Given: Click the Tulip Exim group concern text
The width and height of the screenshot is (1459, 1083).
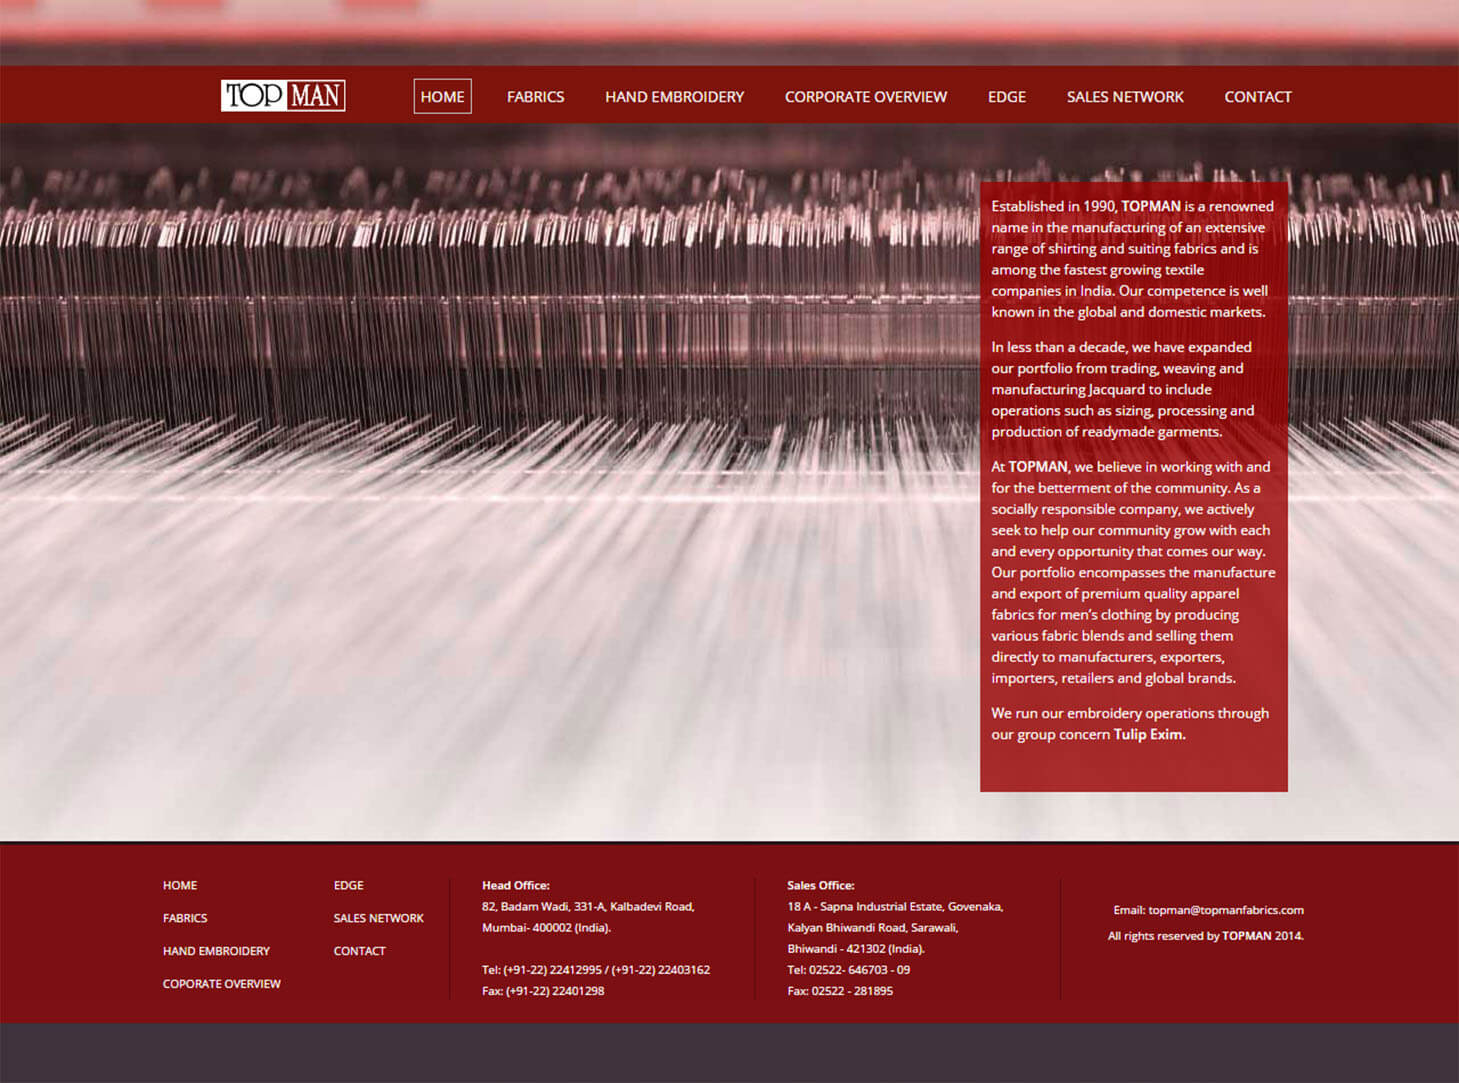Looking at the screenshot, I should pos(1149,734).
